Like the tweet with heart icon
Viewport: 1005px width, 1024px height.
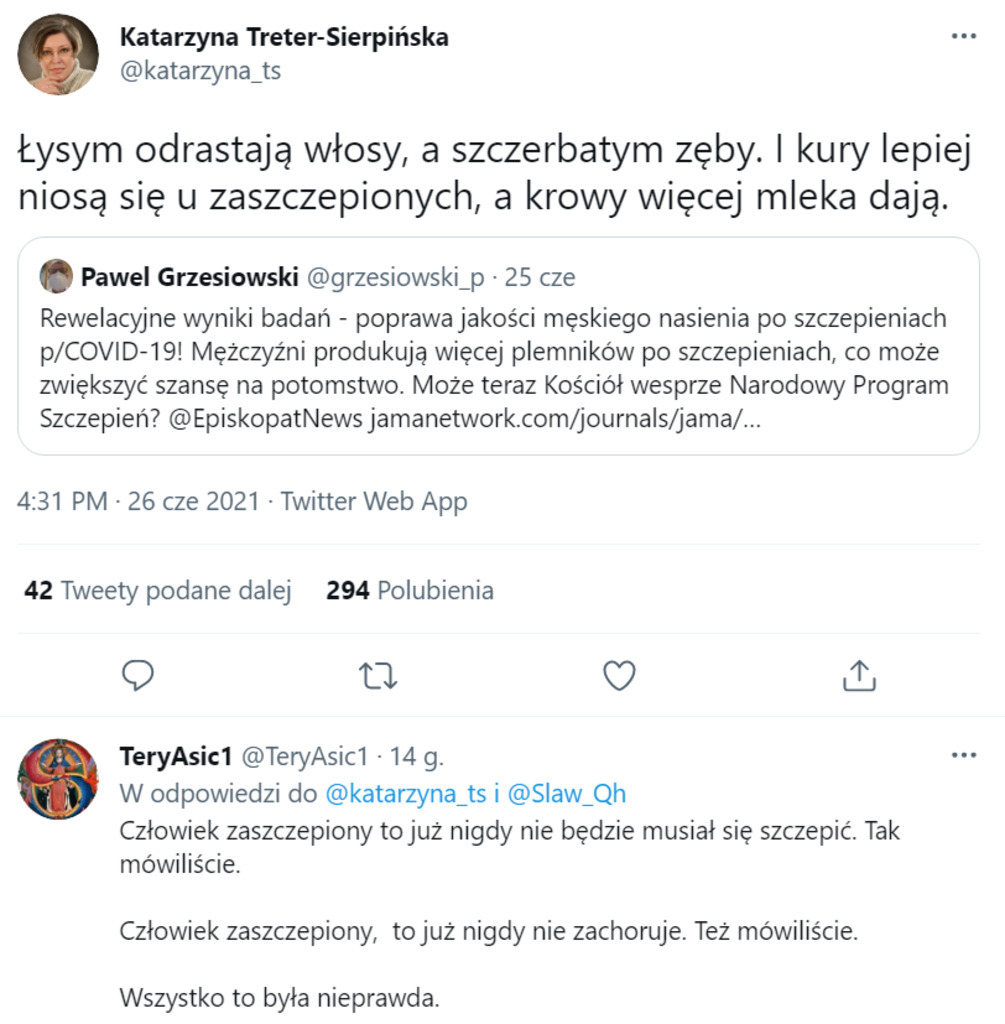(x=619, y=677)
